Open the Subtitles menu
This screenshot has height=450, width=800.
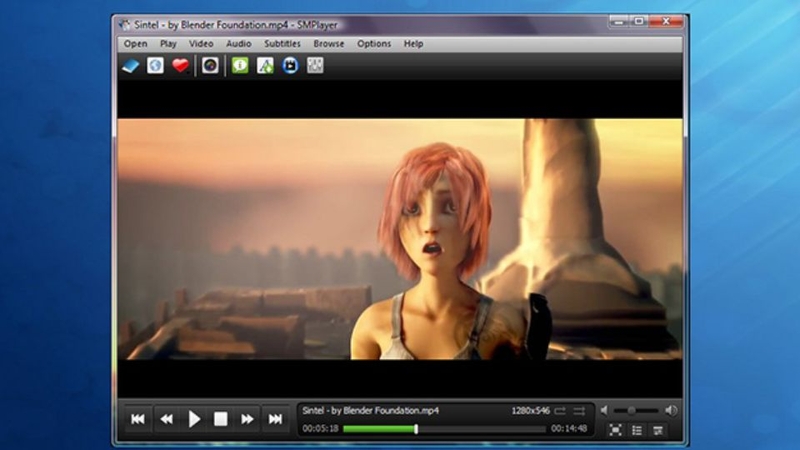[x=282, y=44]
